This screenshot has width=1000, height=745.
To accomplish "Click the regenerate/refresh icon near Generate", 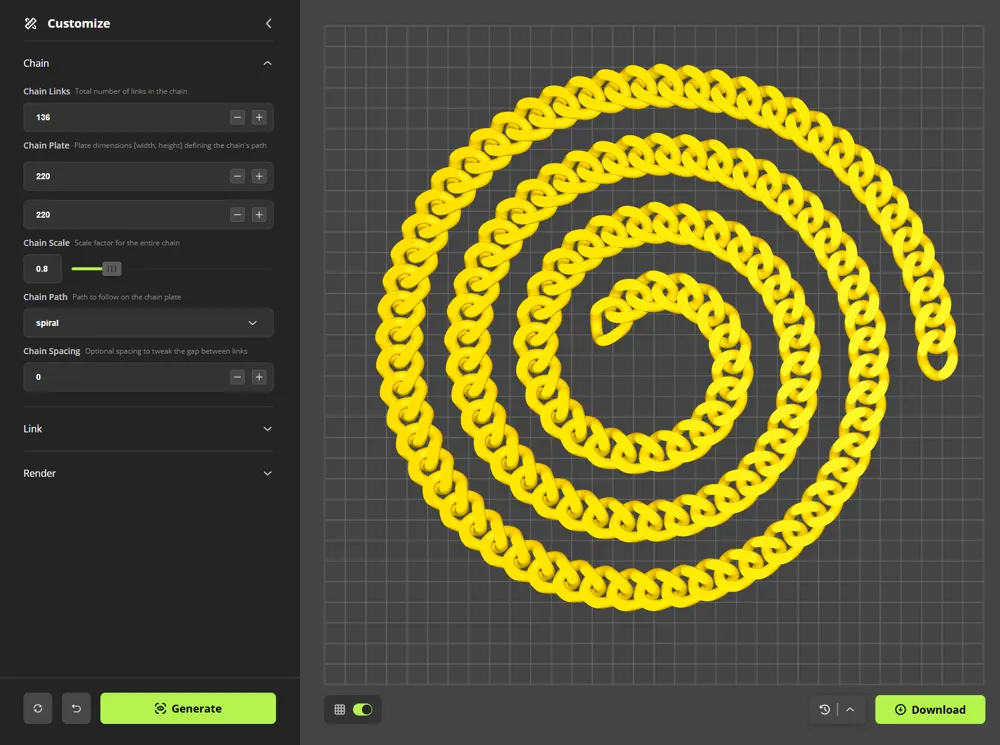I will click(x=37, y=708).
